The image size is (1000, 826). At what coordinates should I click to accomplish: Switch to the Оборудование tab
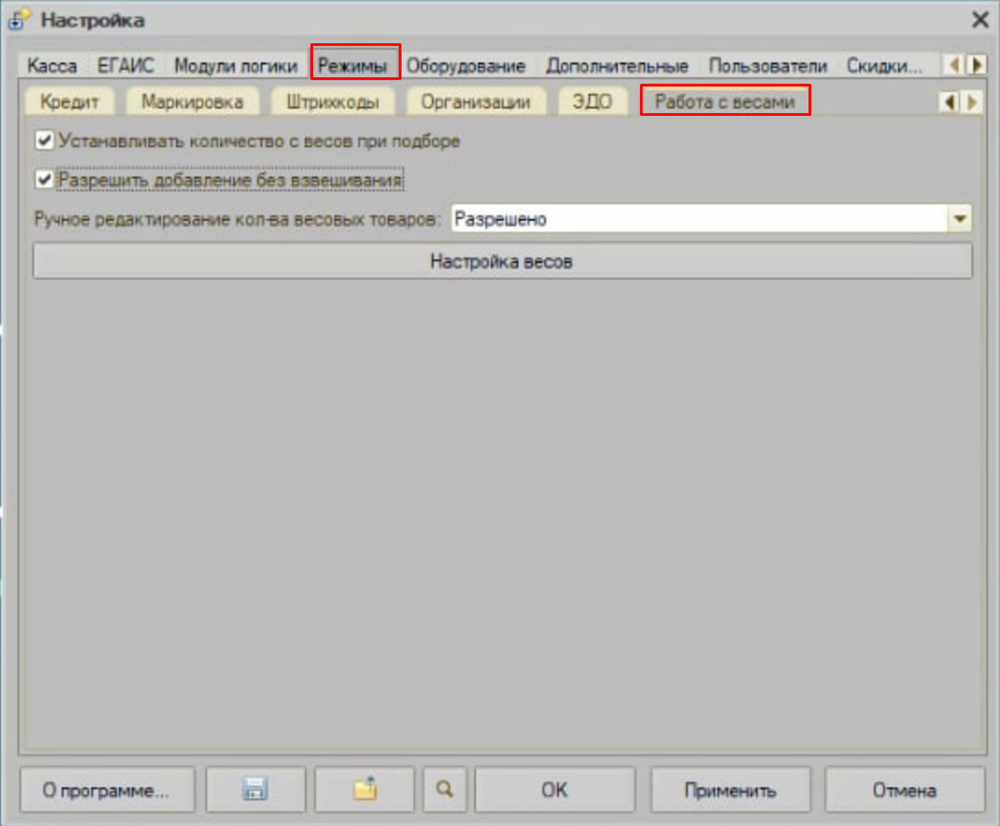pos(465,66)
